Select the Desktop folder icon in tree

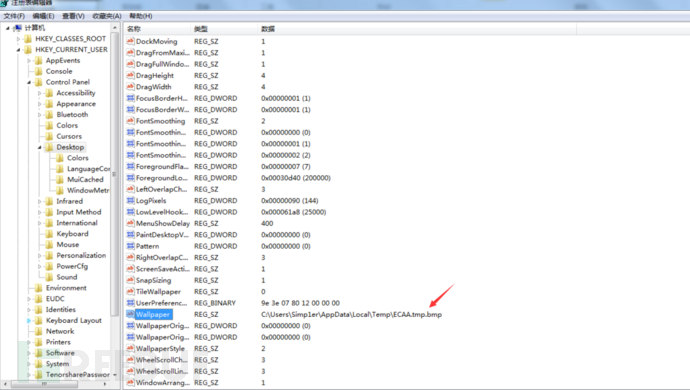(x=49, y=147)
